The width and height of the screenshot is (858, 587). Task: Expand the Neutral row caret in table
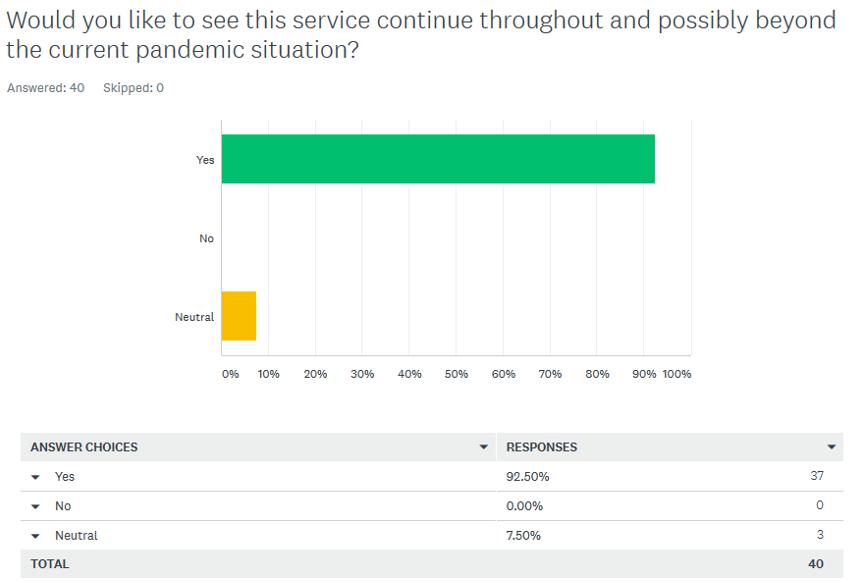[x=37, y=536]
